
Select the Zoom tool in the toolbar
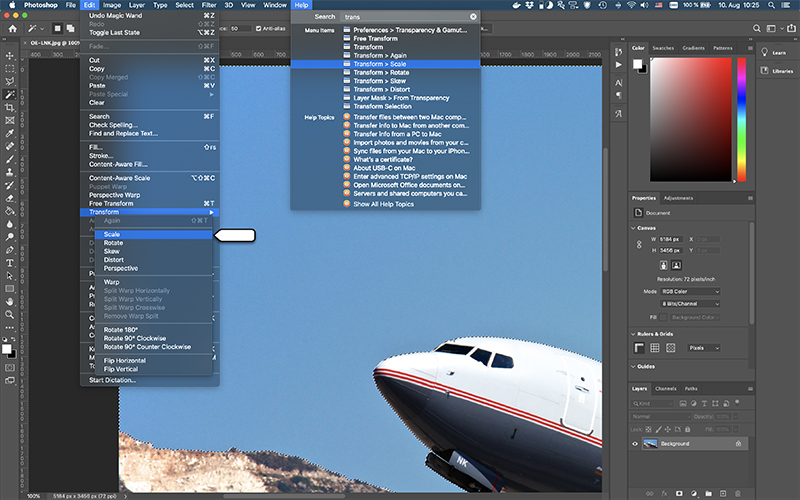click(x=9, y=315)
